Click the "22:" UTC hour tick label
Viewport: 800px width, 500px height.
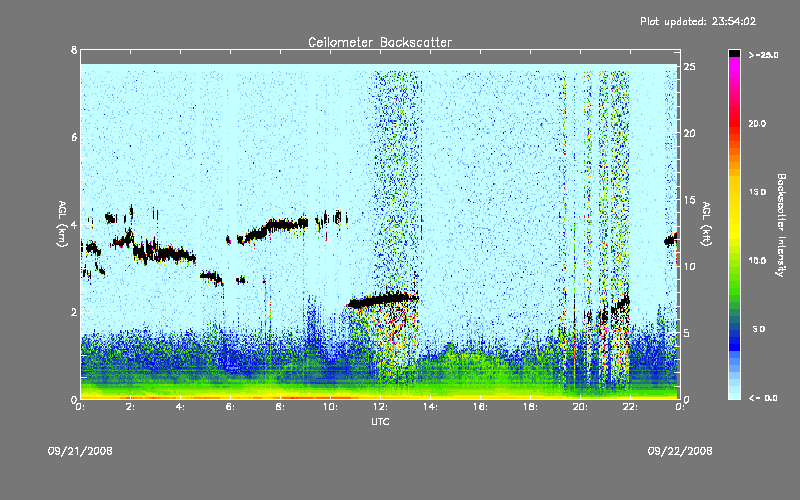(630, 407)
